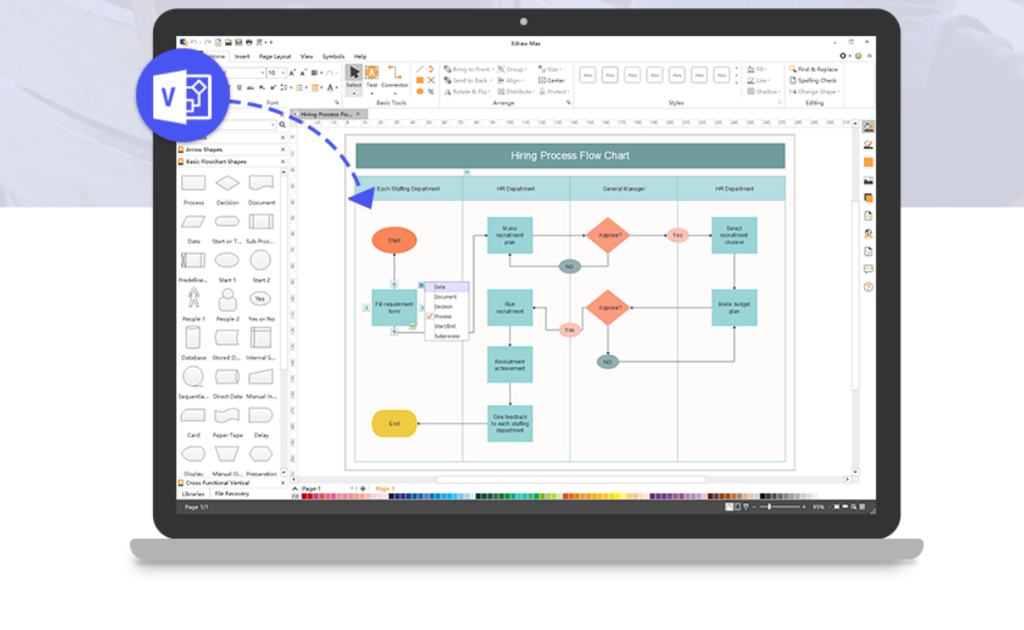Center the selected shape using Center

(551, 80)
